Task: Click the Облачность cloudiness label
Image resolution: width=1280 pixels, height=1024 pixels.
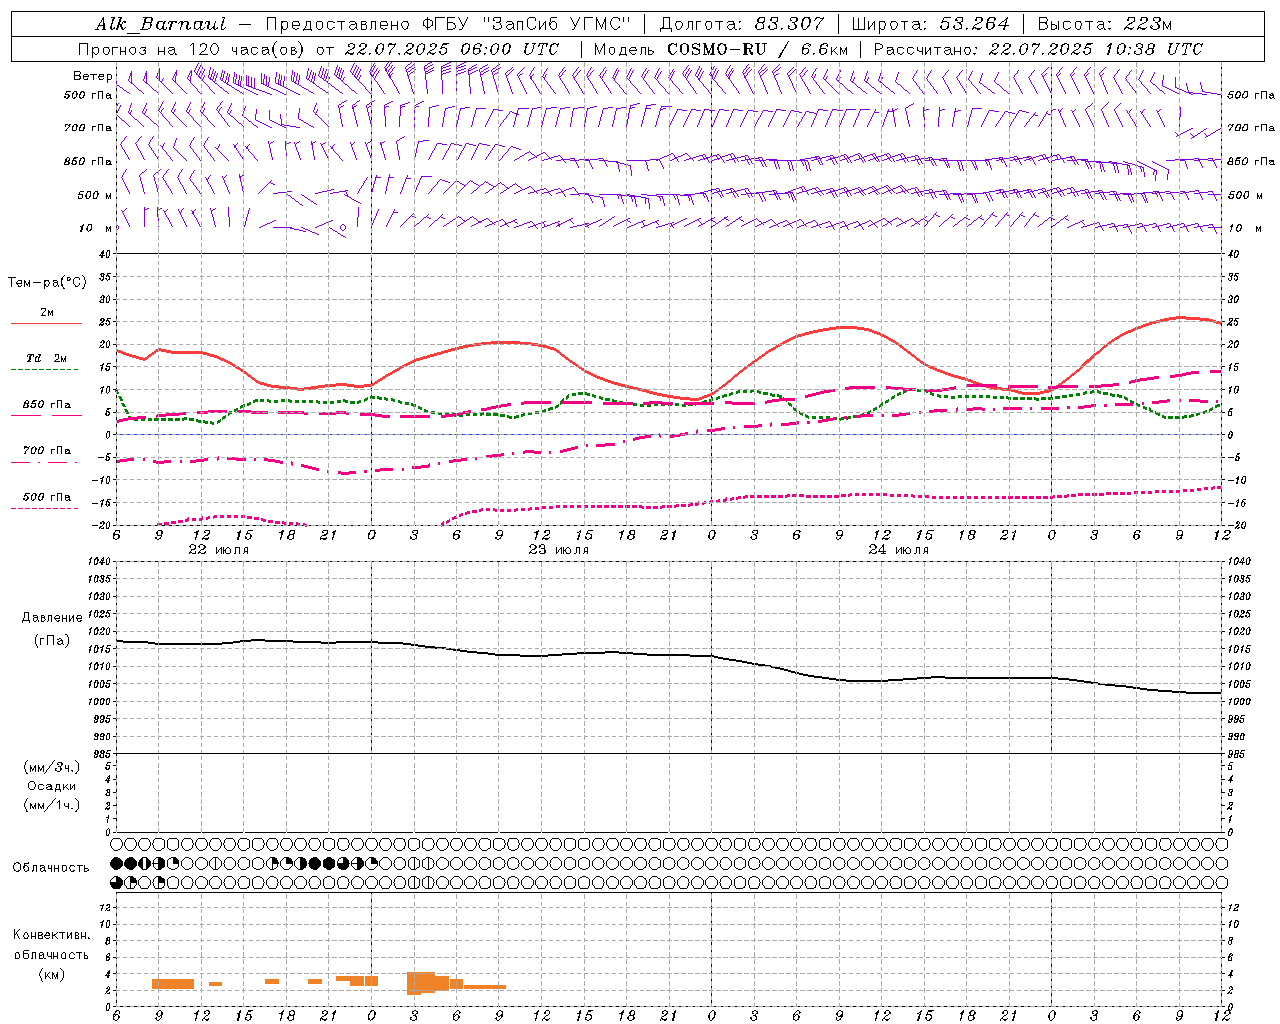Action: click(51, 868)
